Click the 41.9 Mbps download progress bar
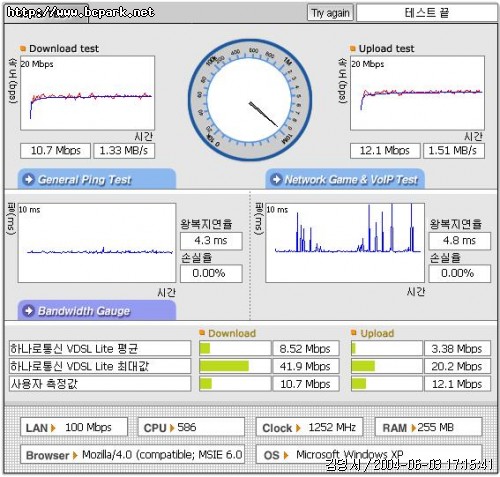The width and height of the screenshot is (500, 477). [x=235, y=366]
